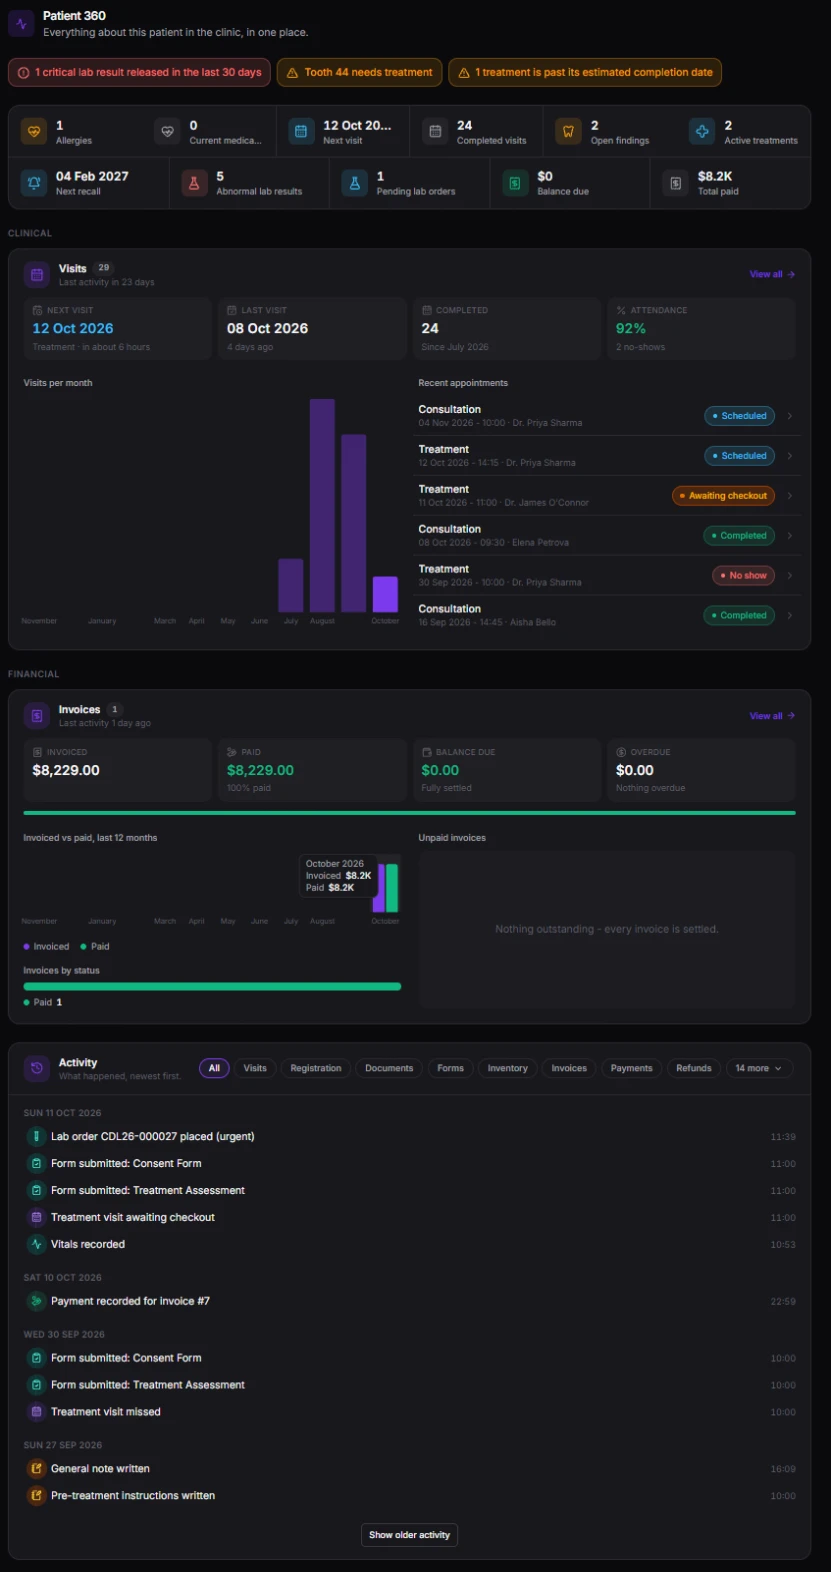Open the 12 Oct 2026 Treatment row chevron
The width and height of the screenshot is (831, 1572).
pos(790,456)
